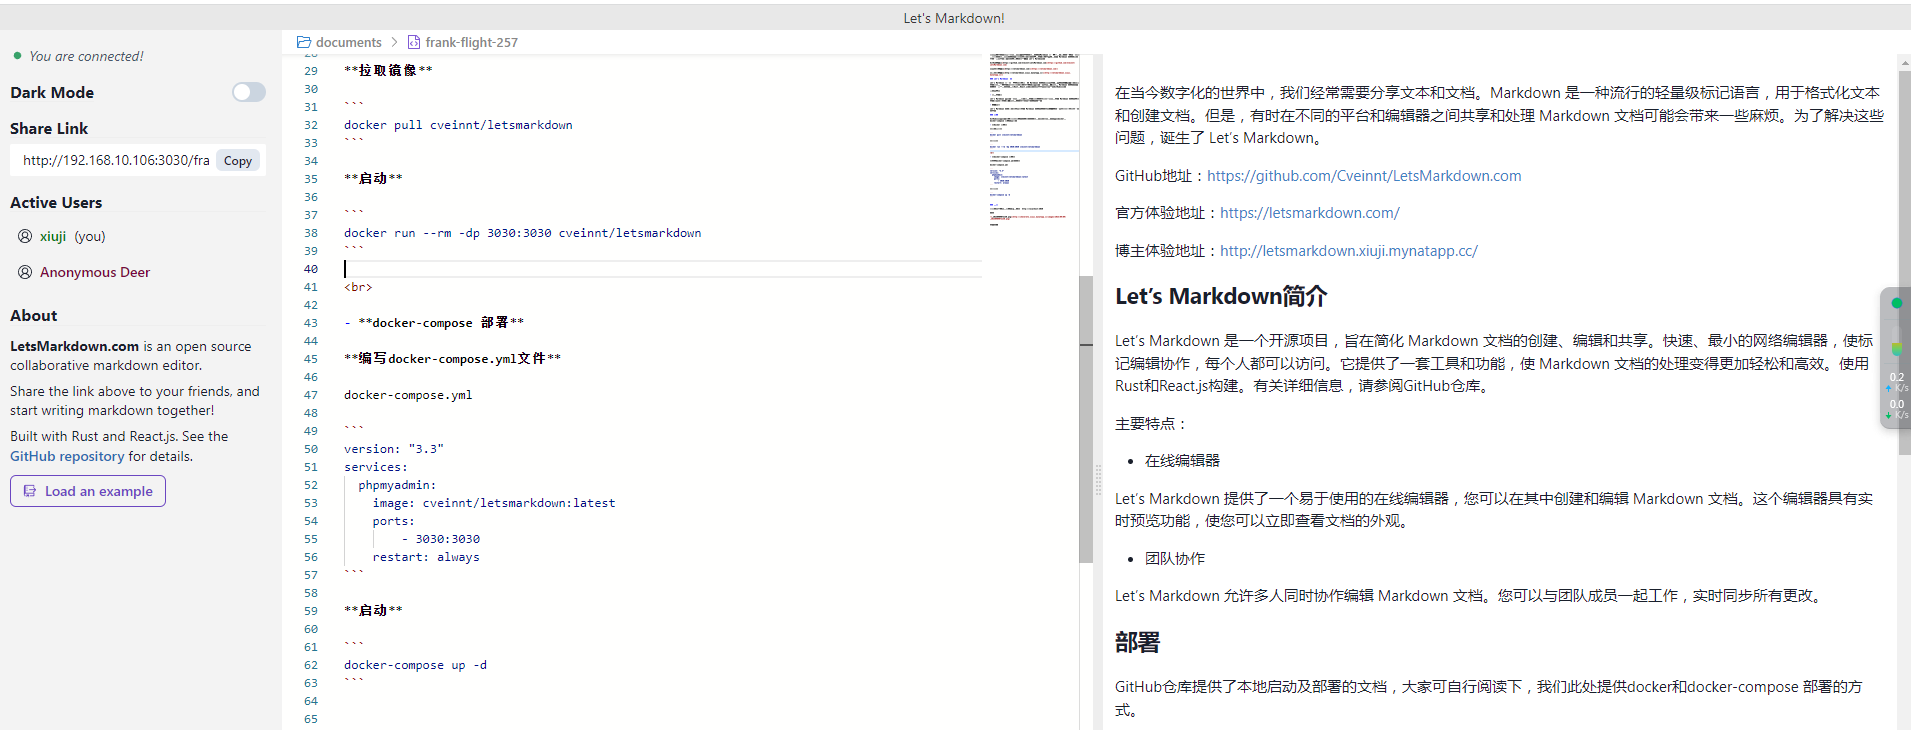Screen dimensions: 1911x730
Task: Open the letsmarkdown.xiuji.mynatapp.cc blog demo link
Action: (1349, 251)
